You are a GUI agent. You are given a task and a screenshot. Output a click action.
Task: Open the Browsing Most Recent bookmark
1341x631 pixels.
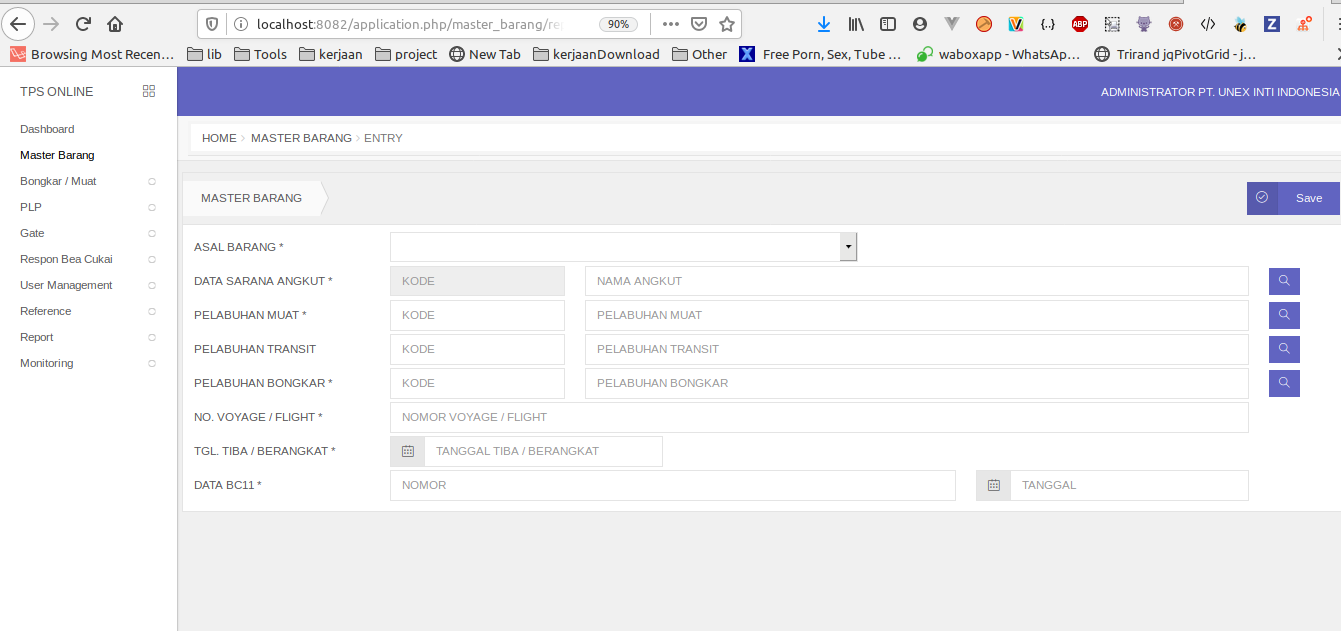(x=92, y=54)
